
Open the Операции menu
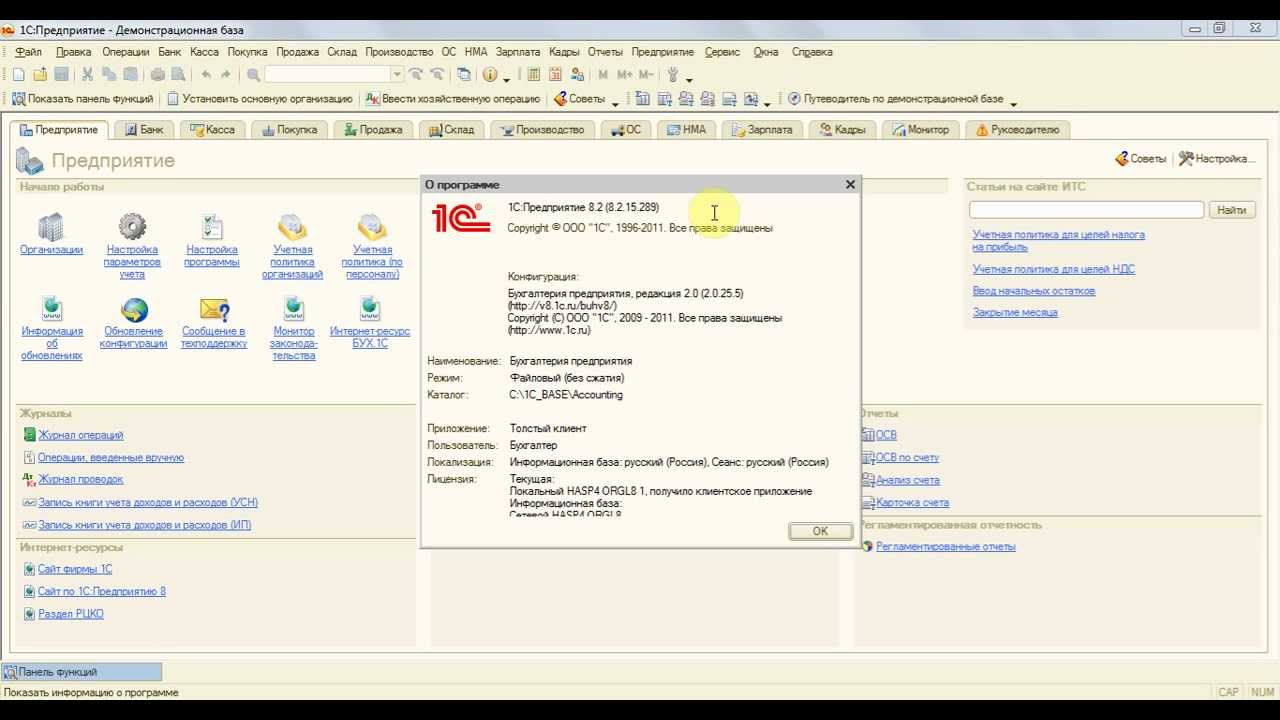(125, 52)
